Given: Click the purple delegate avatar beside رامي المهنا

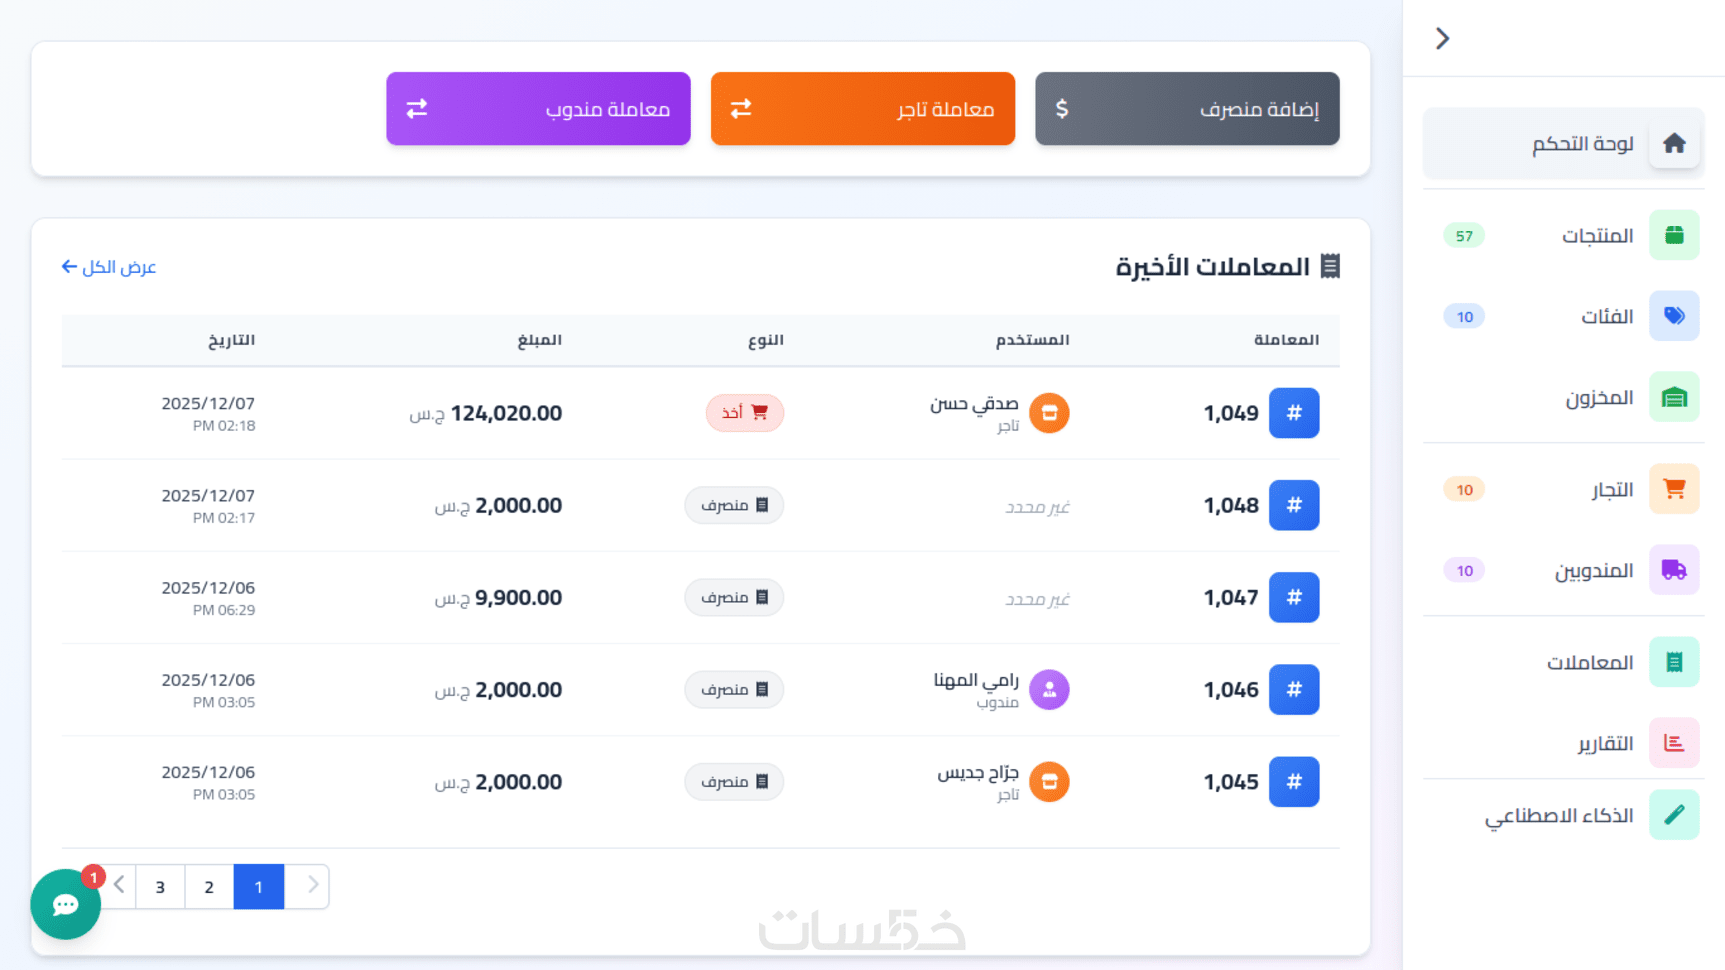Looking at the screenshot, I should pyautogui.click(x=1049, y=690).
